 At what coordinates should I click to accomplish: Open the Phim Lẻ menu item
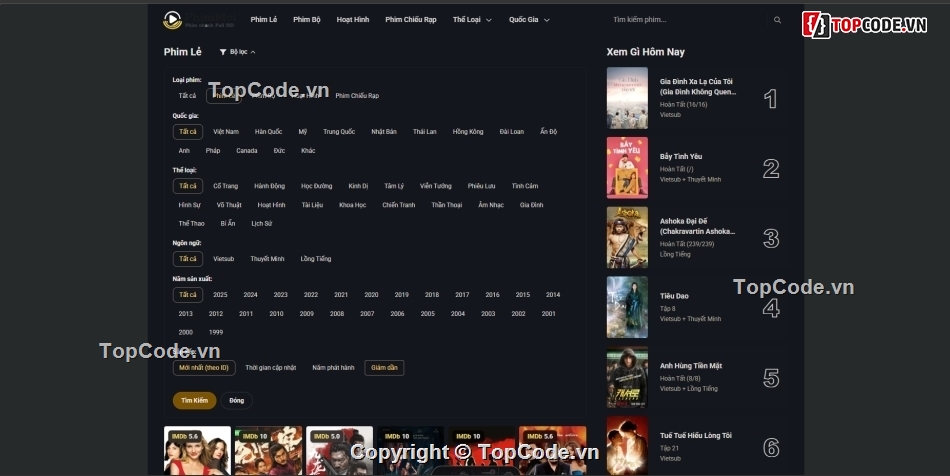coord(264,19)
